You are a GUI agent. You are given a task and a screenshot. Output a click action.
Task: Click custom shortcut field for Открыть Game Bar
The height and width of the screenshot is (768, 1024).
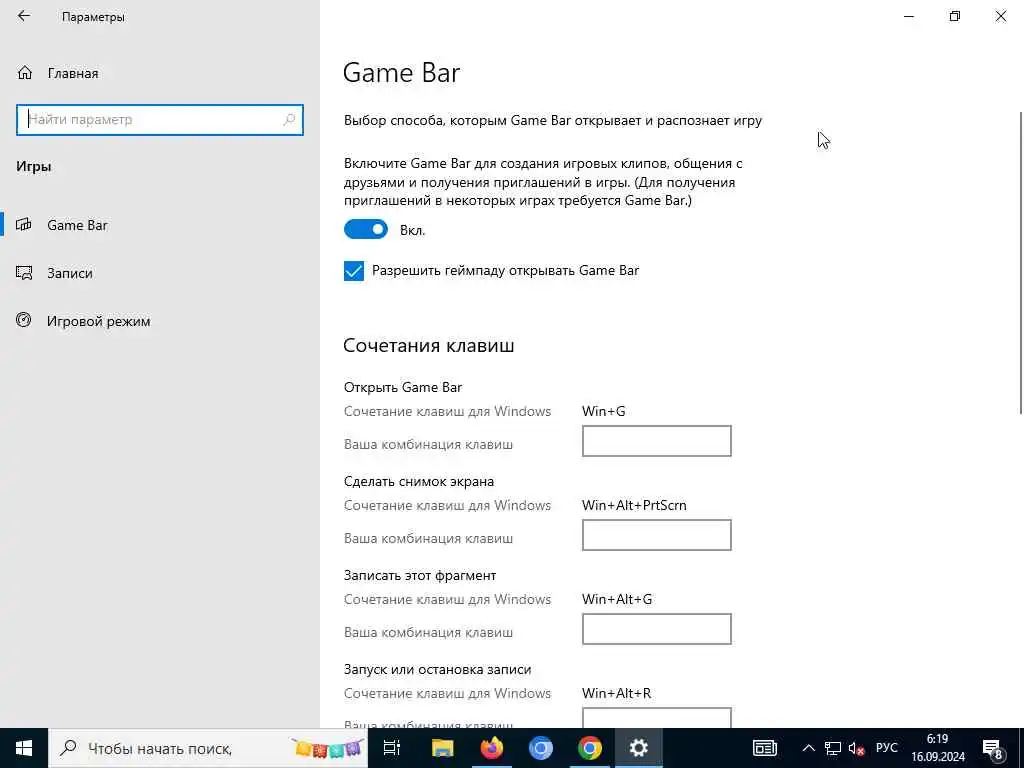click(x=656, y=441)
